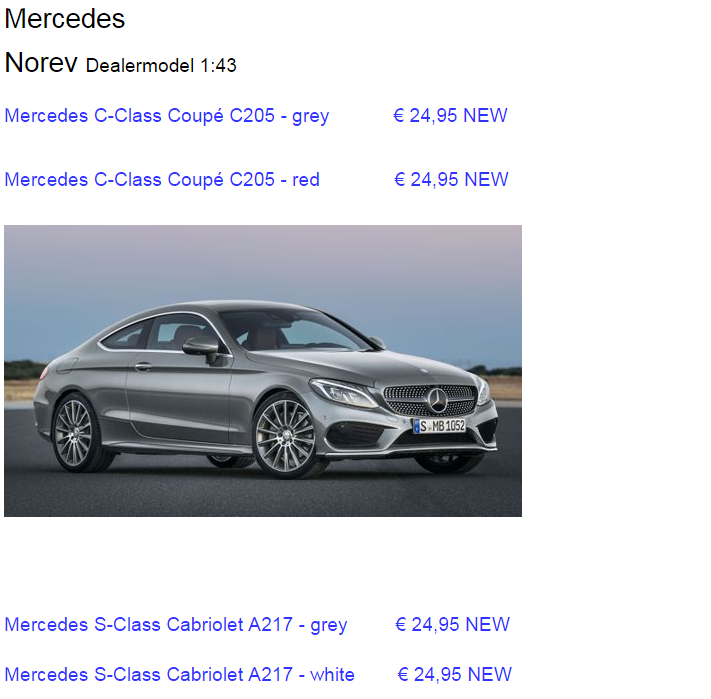Open the Mercedes C-Class Coupé C205 grey link
The width and height of the screenshot is (711, 699).
tap(166, 116)
